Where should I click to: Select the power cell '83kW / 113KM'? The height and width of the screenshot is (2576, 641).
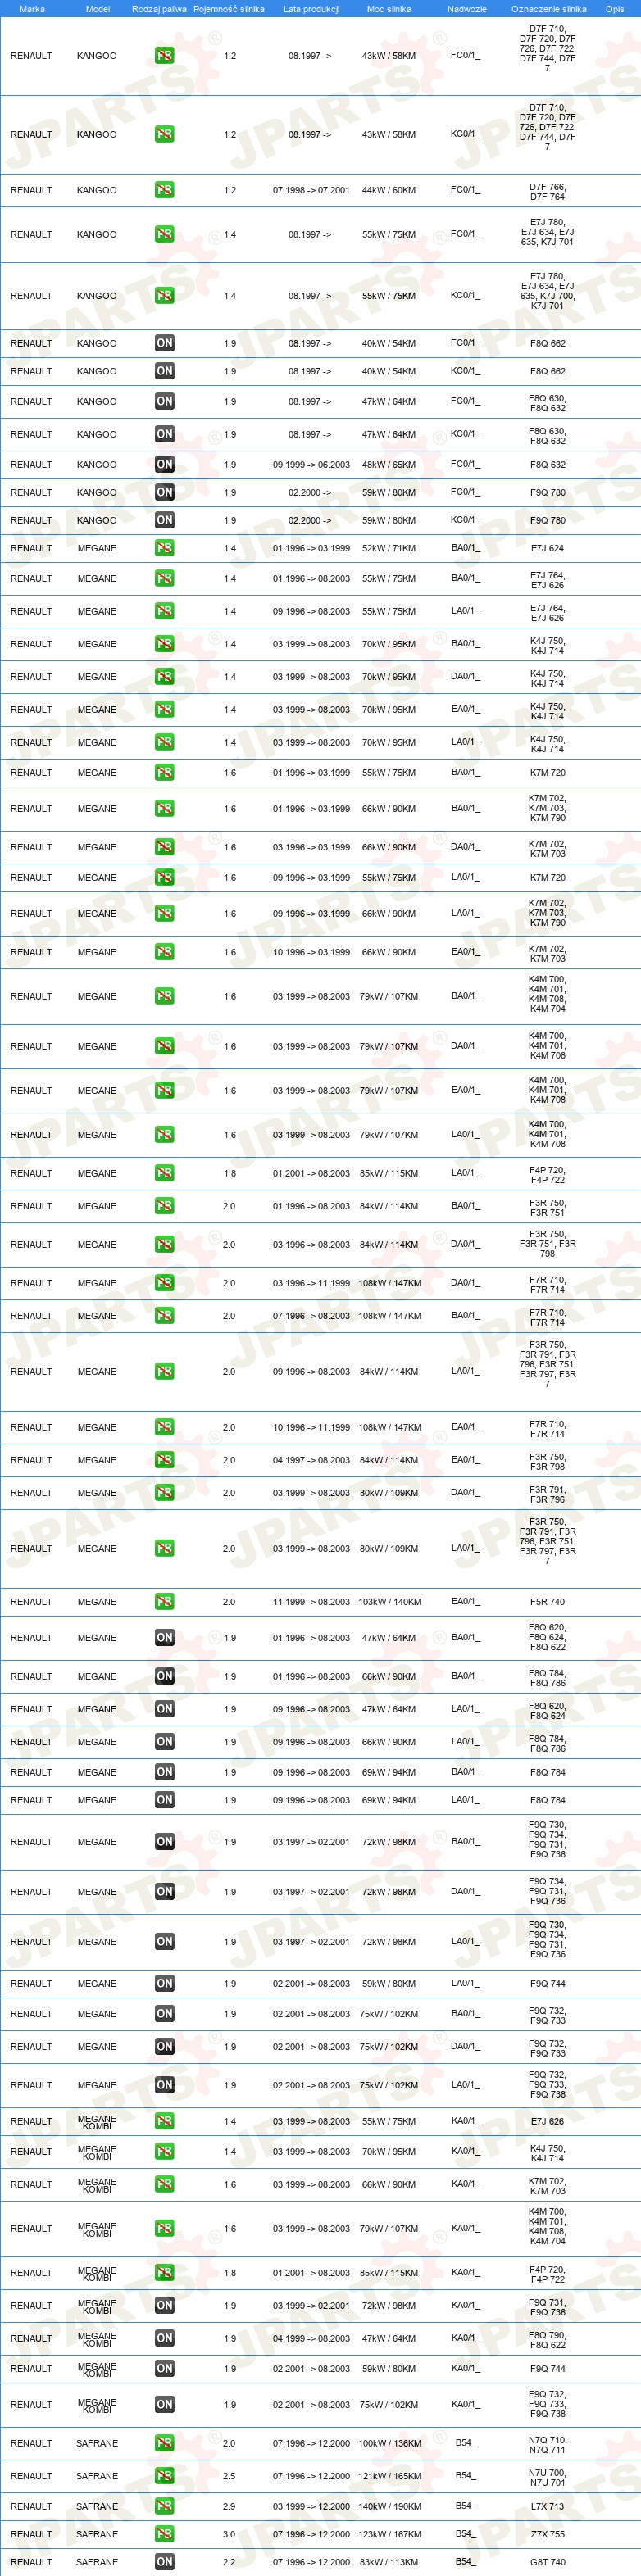[x=389, y=2563]
